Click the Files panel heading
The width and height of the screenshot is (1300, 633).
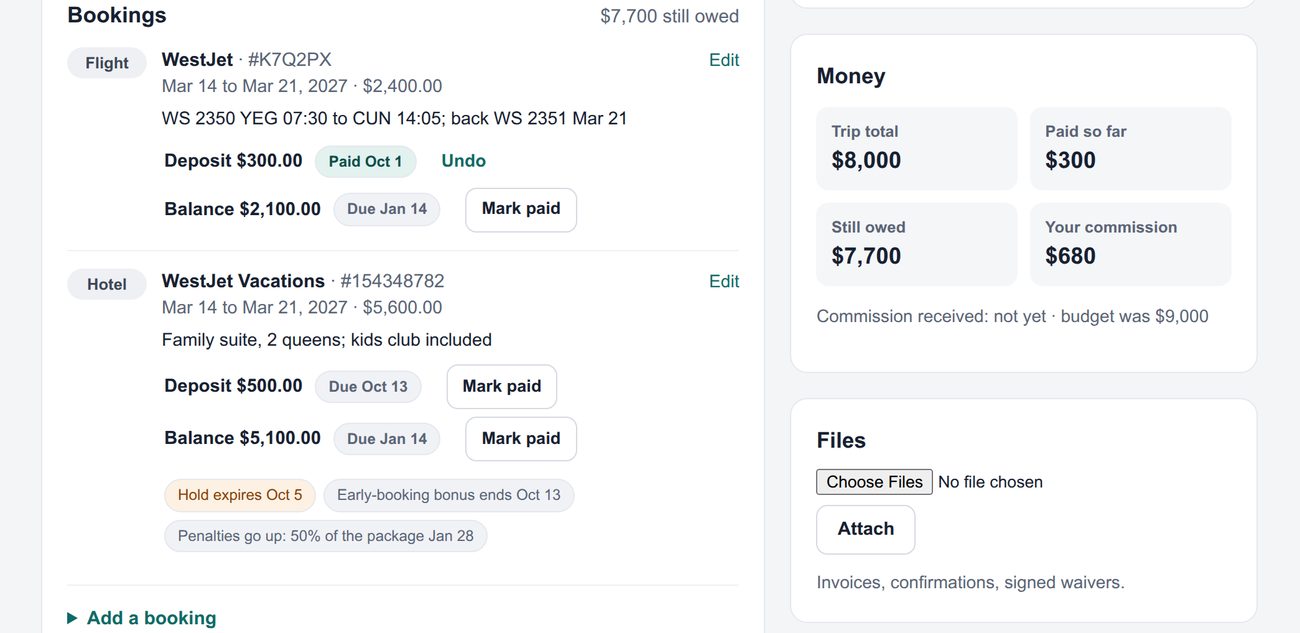click(841, 440)
